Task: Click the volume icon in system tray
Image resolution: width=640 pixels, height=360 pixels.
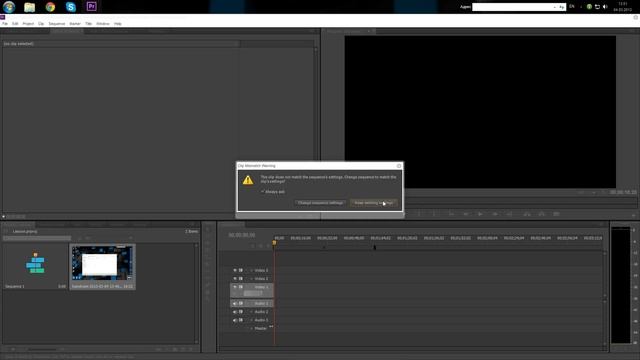Action: (605, 7)
